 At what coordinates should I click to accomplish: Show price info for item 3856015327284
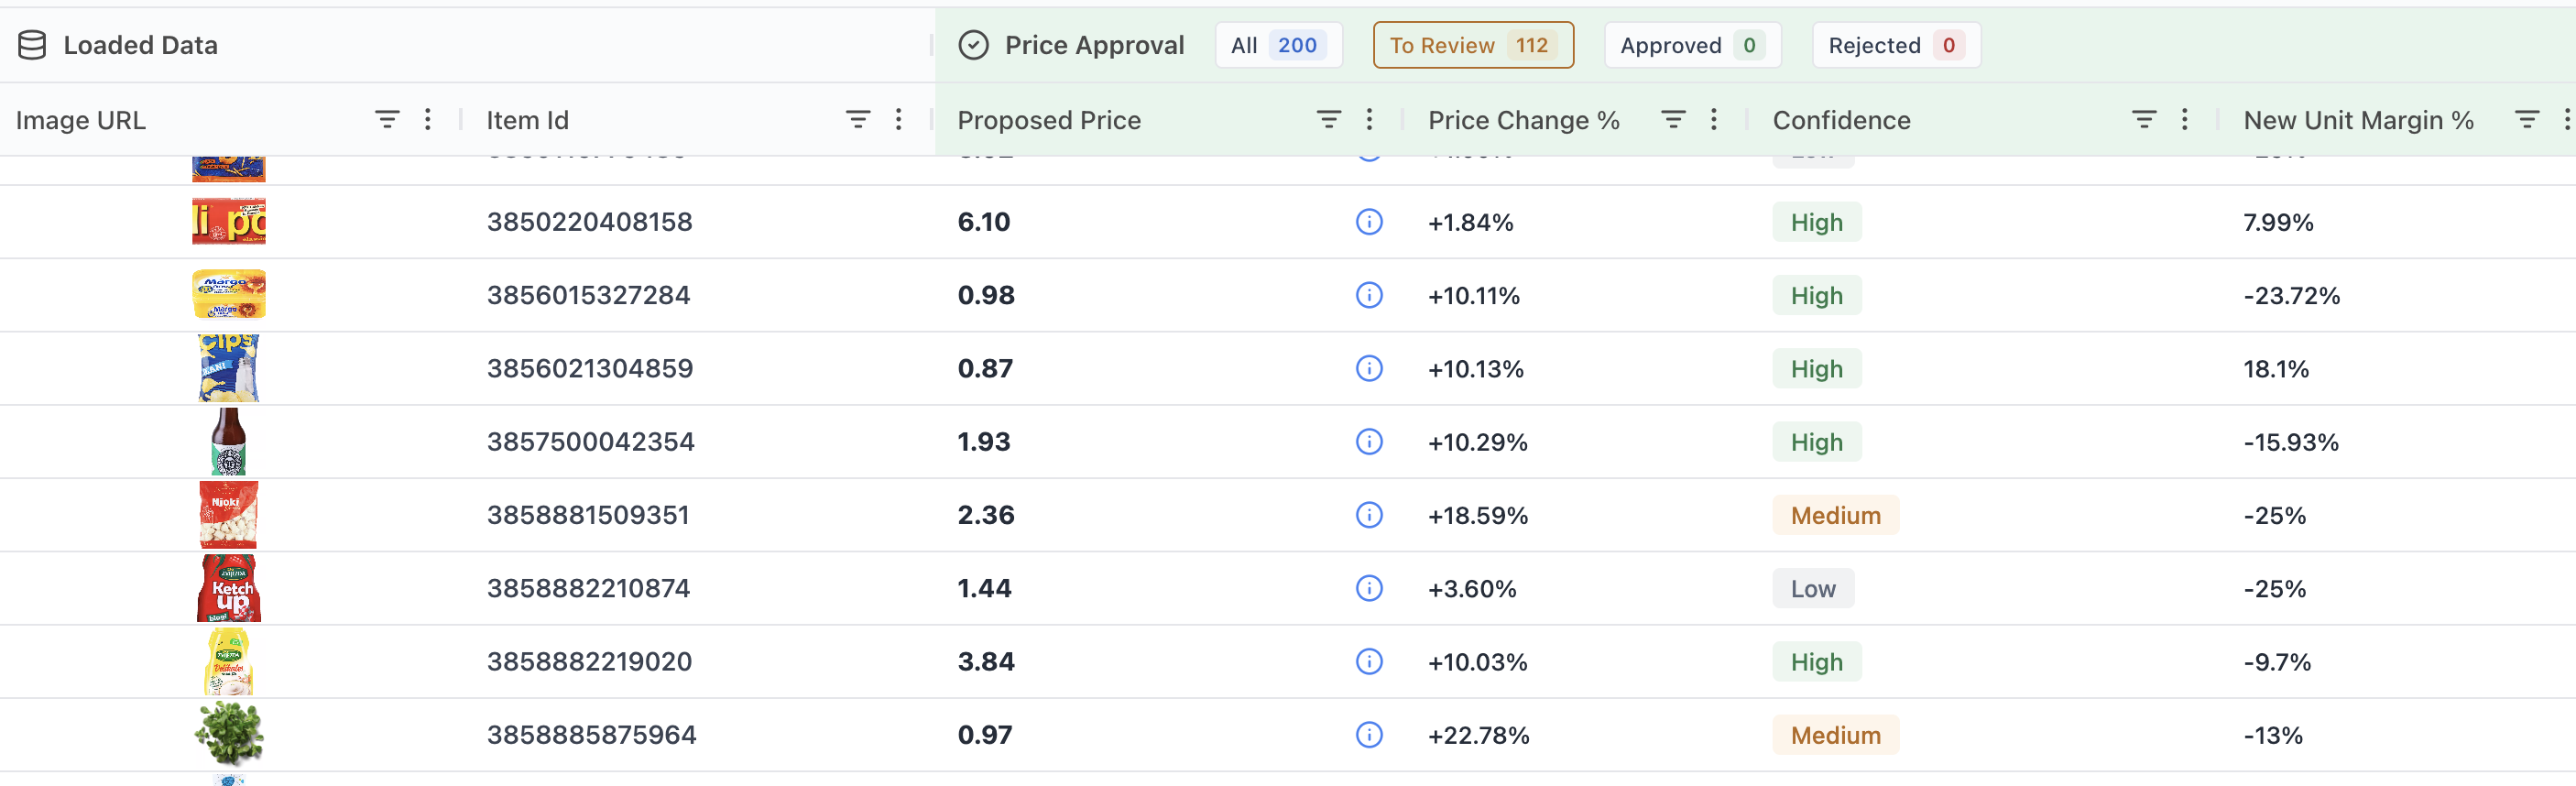point(1369,295)
